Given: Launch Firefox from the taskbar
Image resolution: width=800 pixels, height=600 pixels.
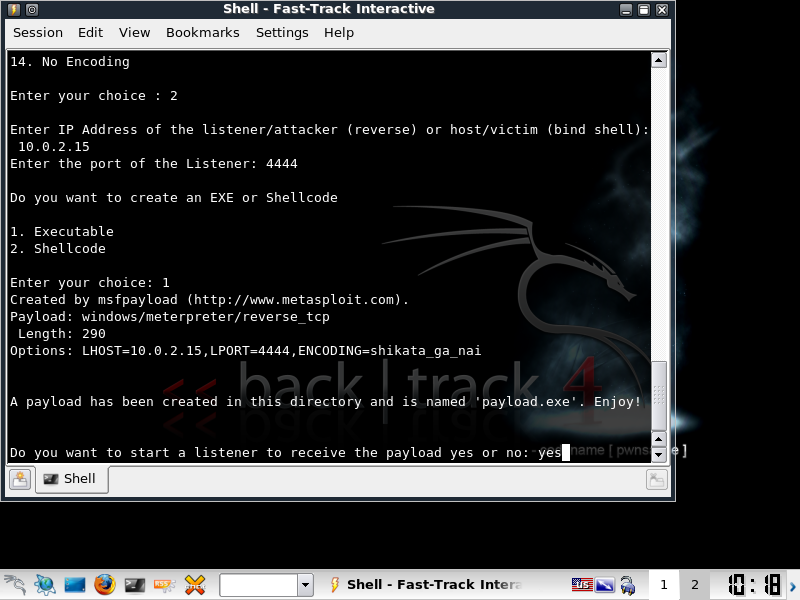Looking at the screenshot, I should pyautogui.click(x=105, y=585).
